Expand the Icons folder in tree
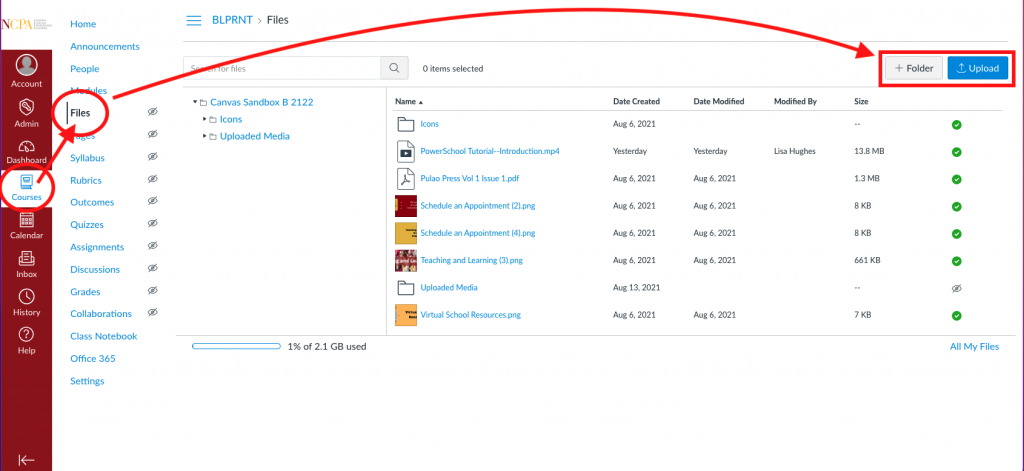Screen dimensions: 1024x471 (x=204, y=119)
